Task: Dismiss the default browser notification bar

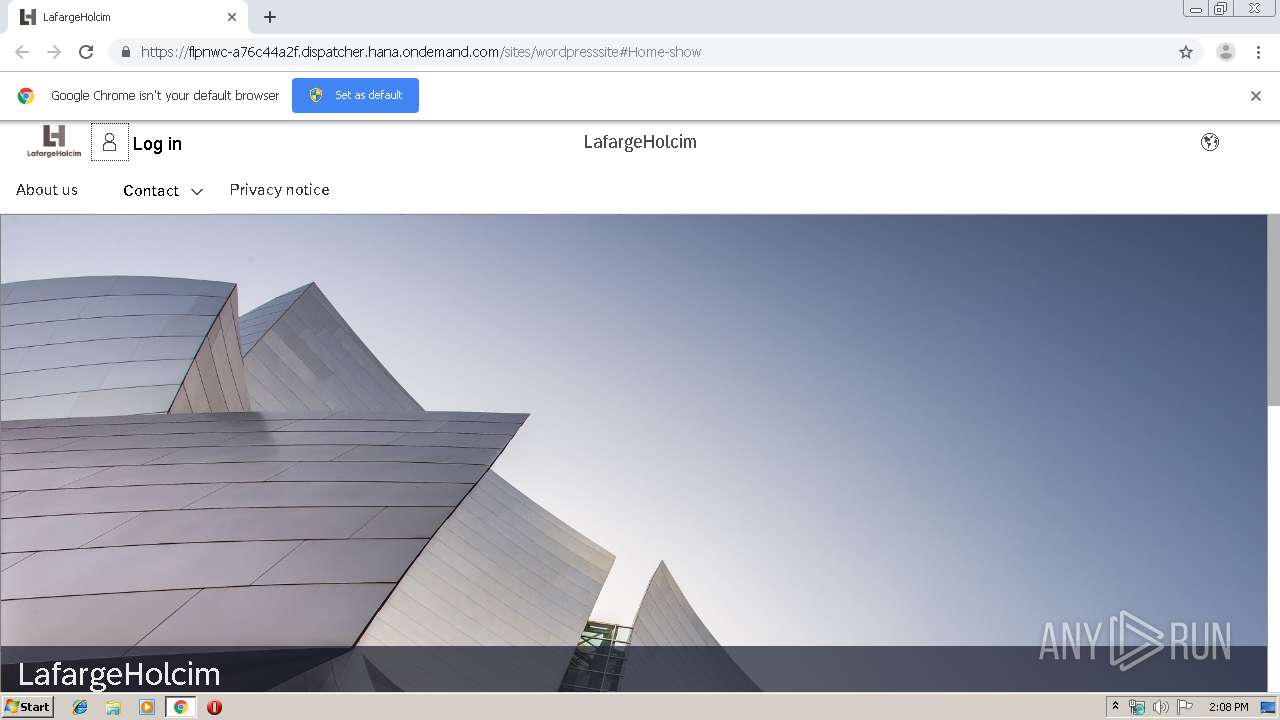Action: tap(1256, 96)
